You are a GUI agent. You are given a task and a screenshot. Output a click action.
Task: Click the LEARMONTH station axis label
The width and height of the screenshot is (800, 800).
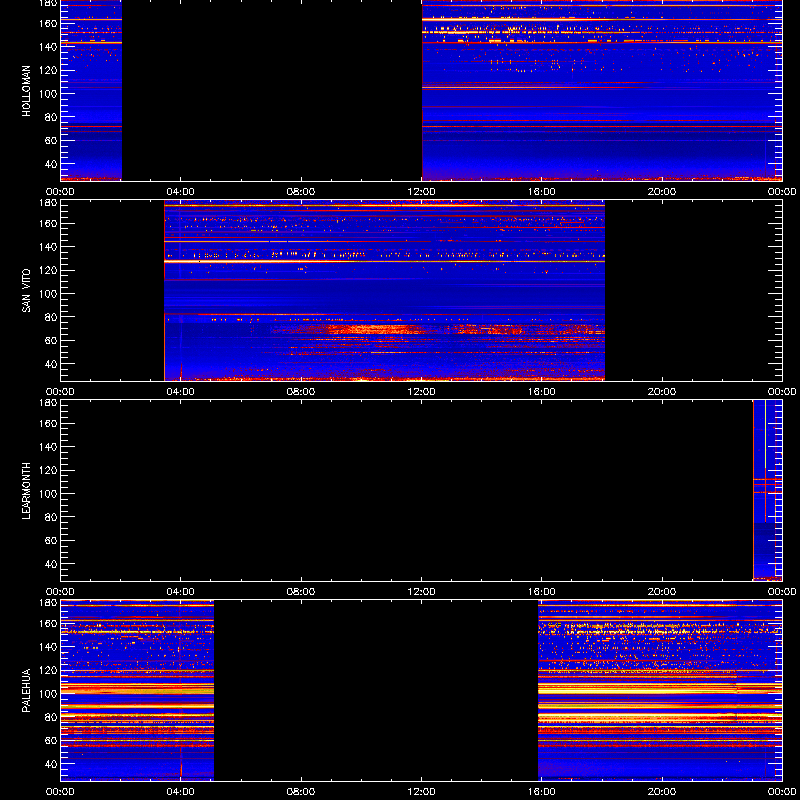point(26,491)
